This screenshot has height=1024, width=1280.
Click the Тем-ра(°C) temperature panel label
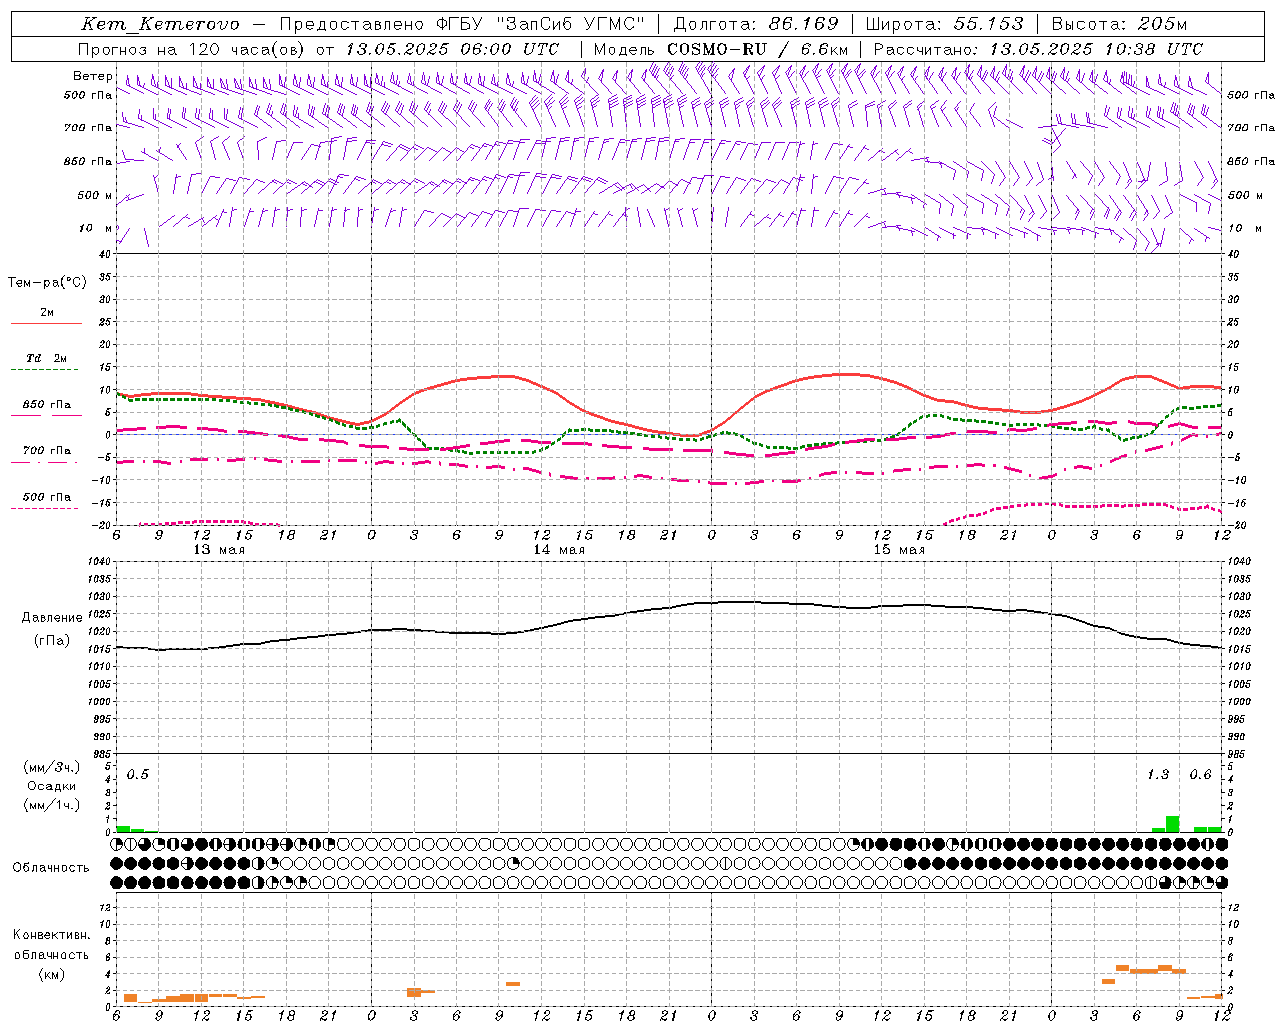47,283
